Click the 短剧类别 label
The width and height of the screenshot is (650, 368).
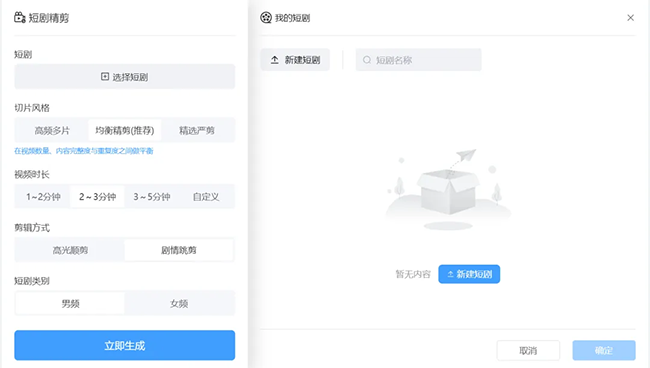click(32, 281)
